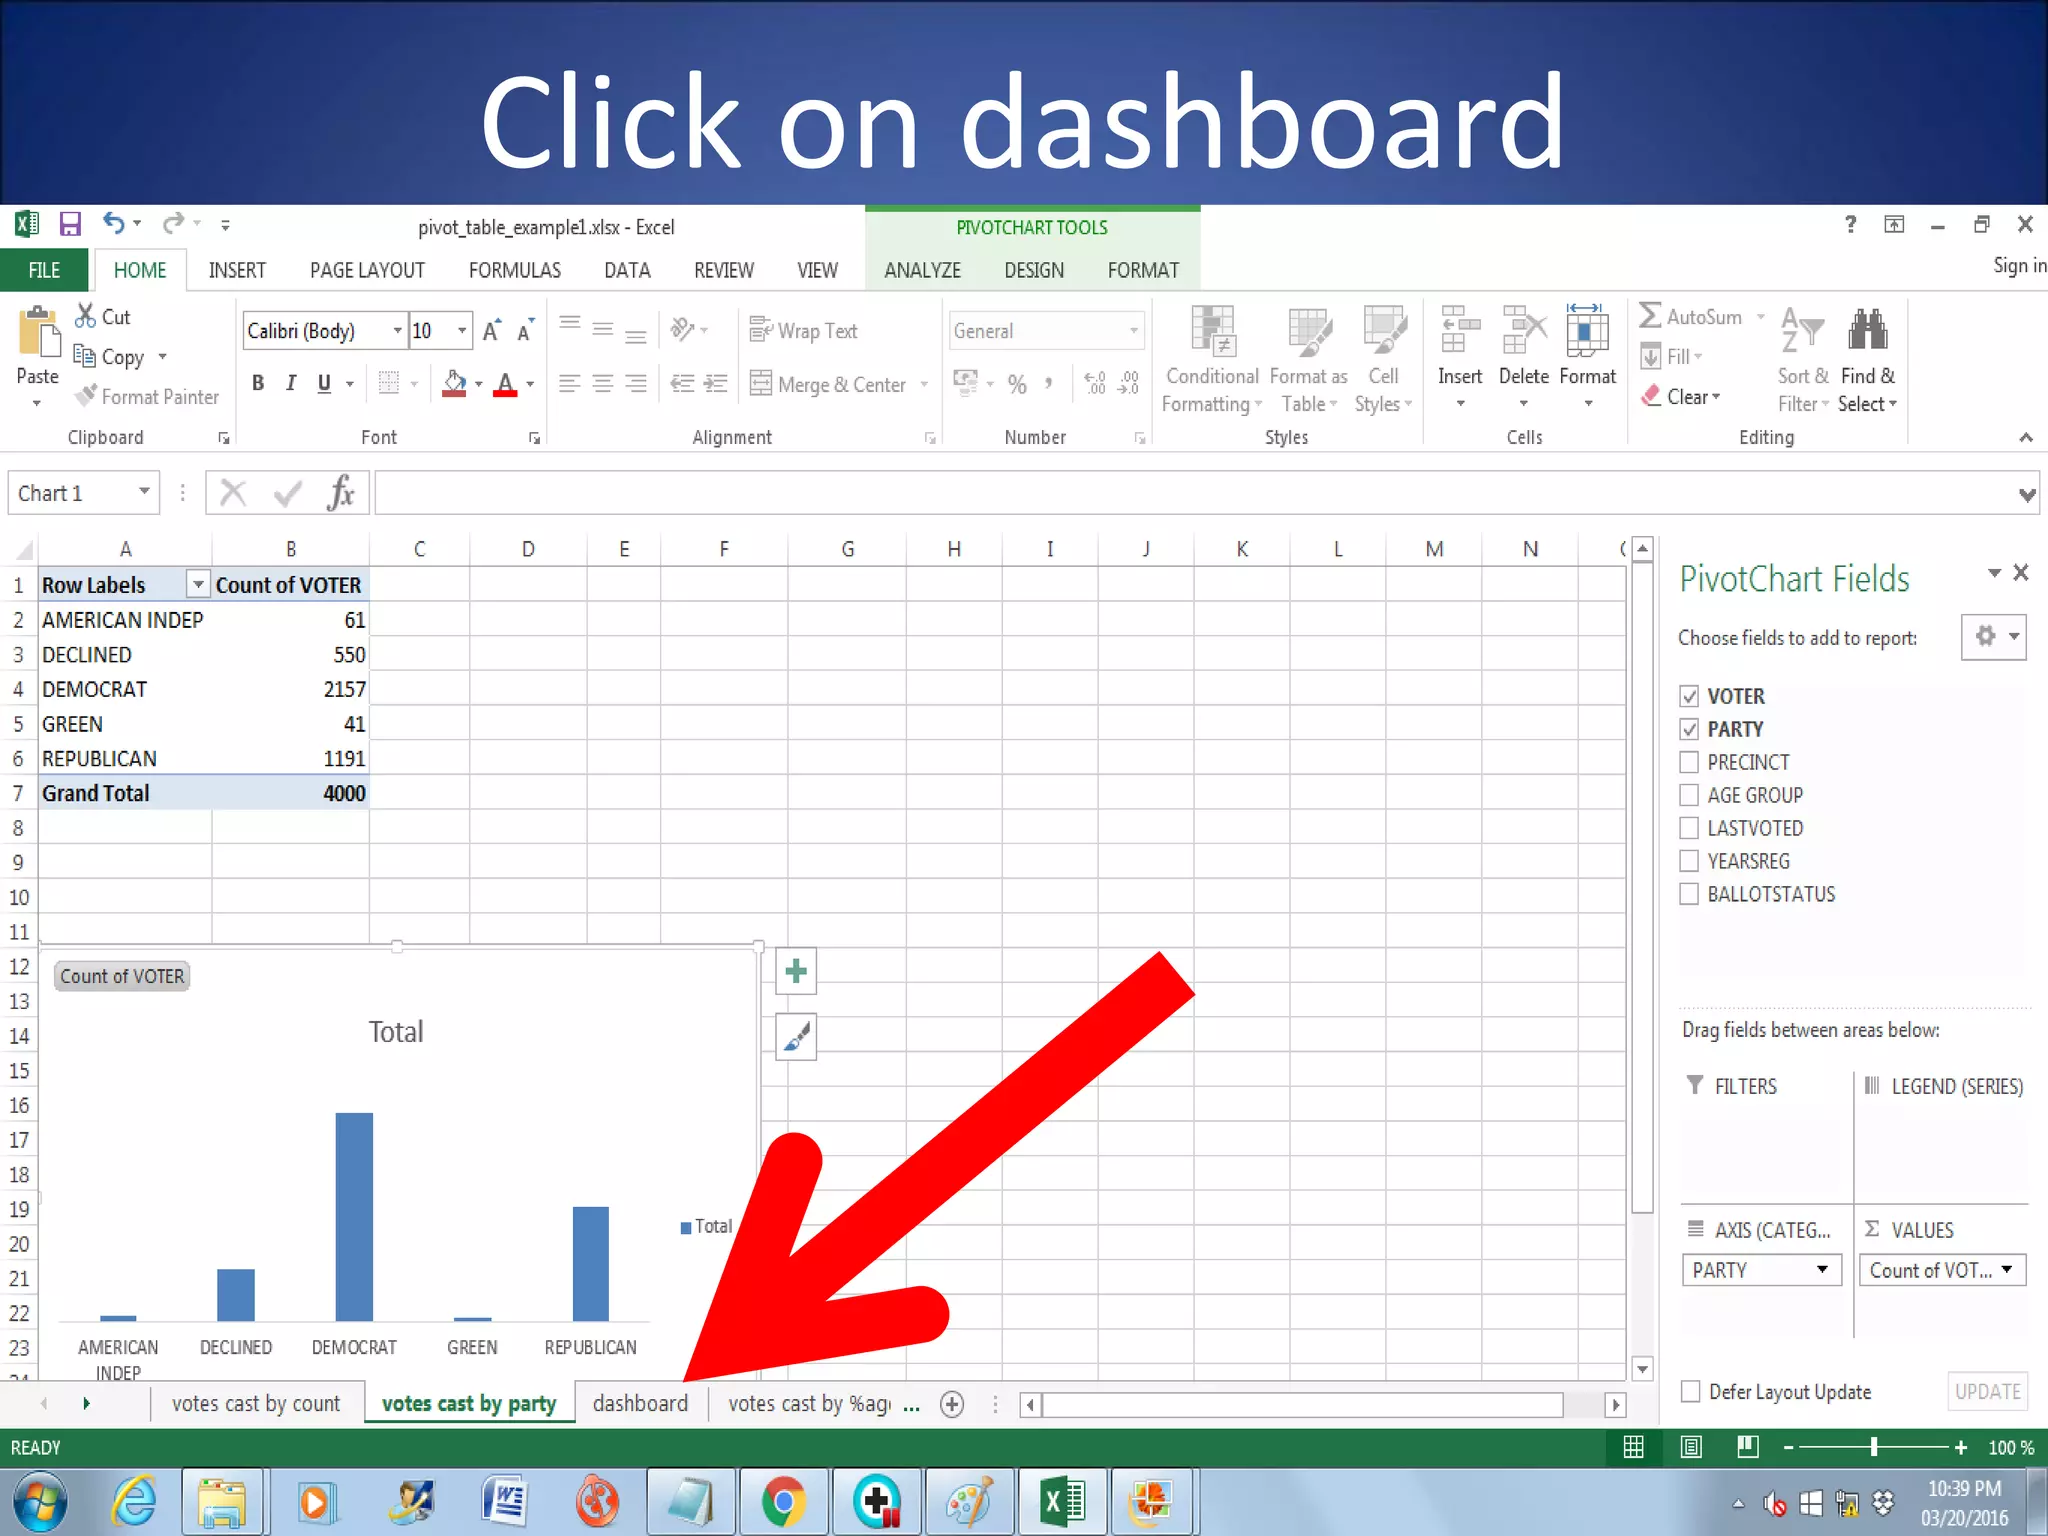Enable Defer Layout Update
This screenshot has height=1536, width=2048.
(1691, 1391)
